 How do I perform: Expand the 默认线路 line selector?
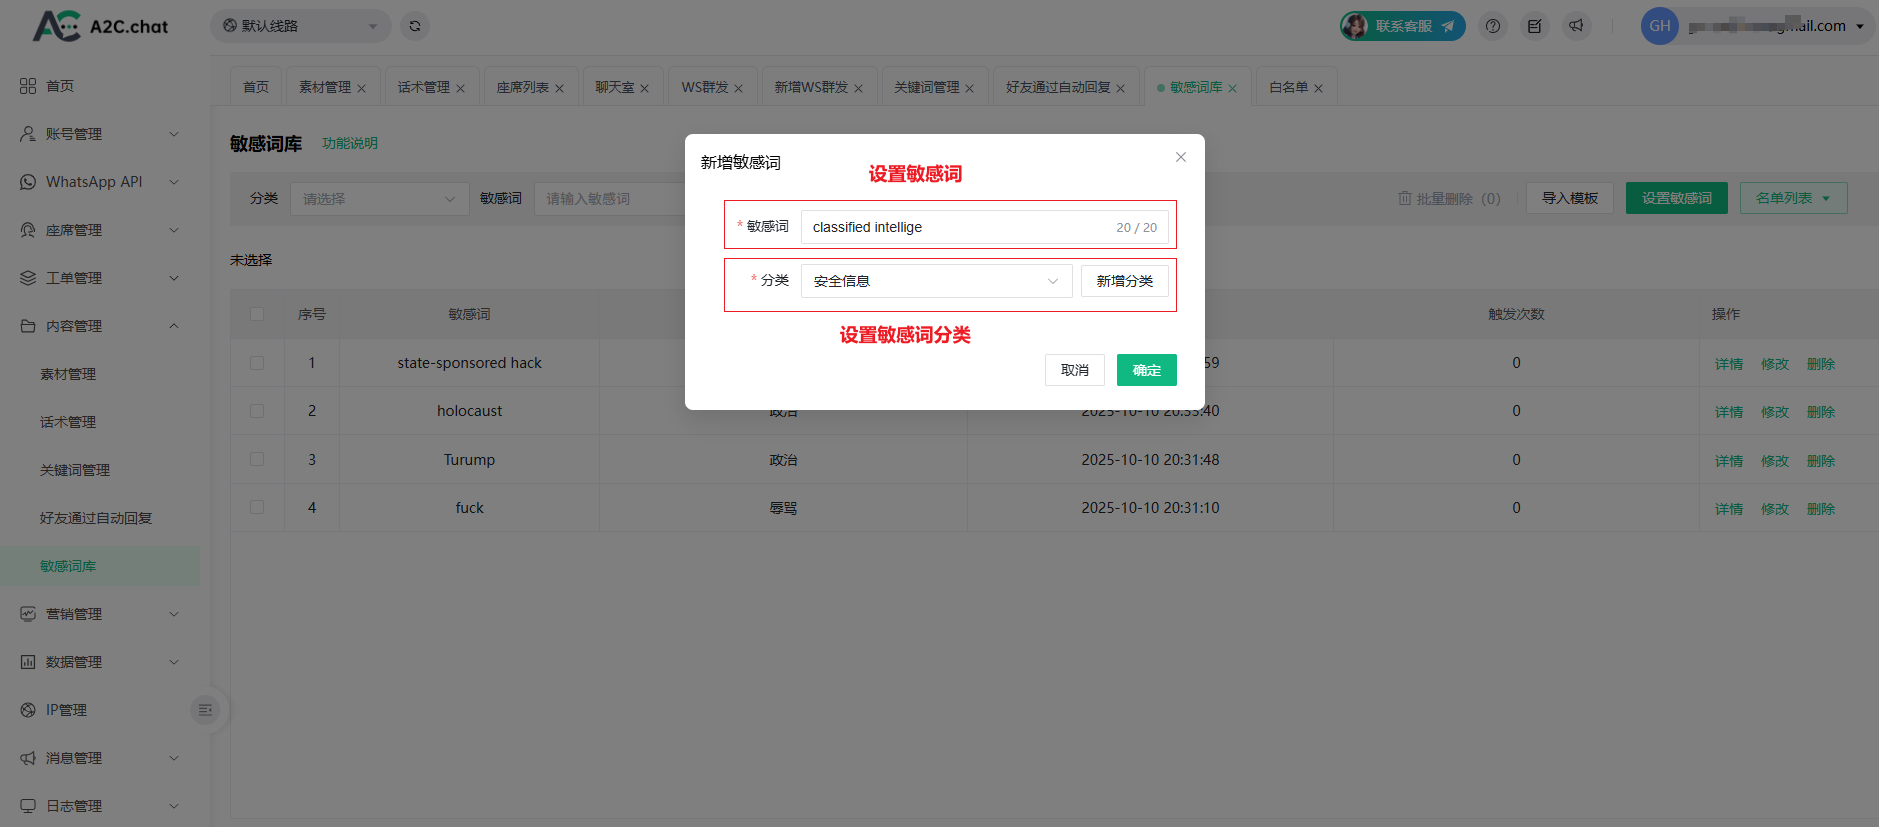(x=300, y=26)
